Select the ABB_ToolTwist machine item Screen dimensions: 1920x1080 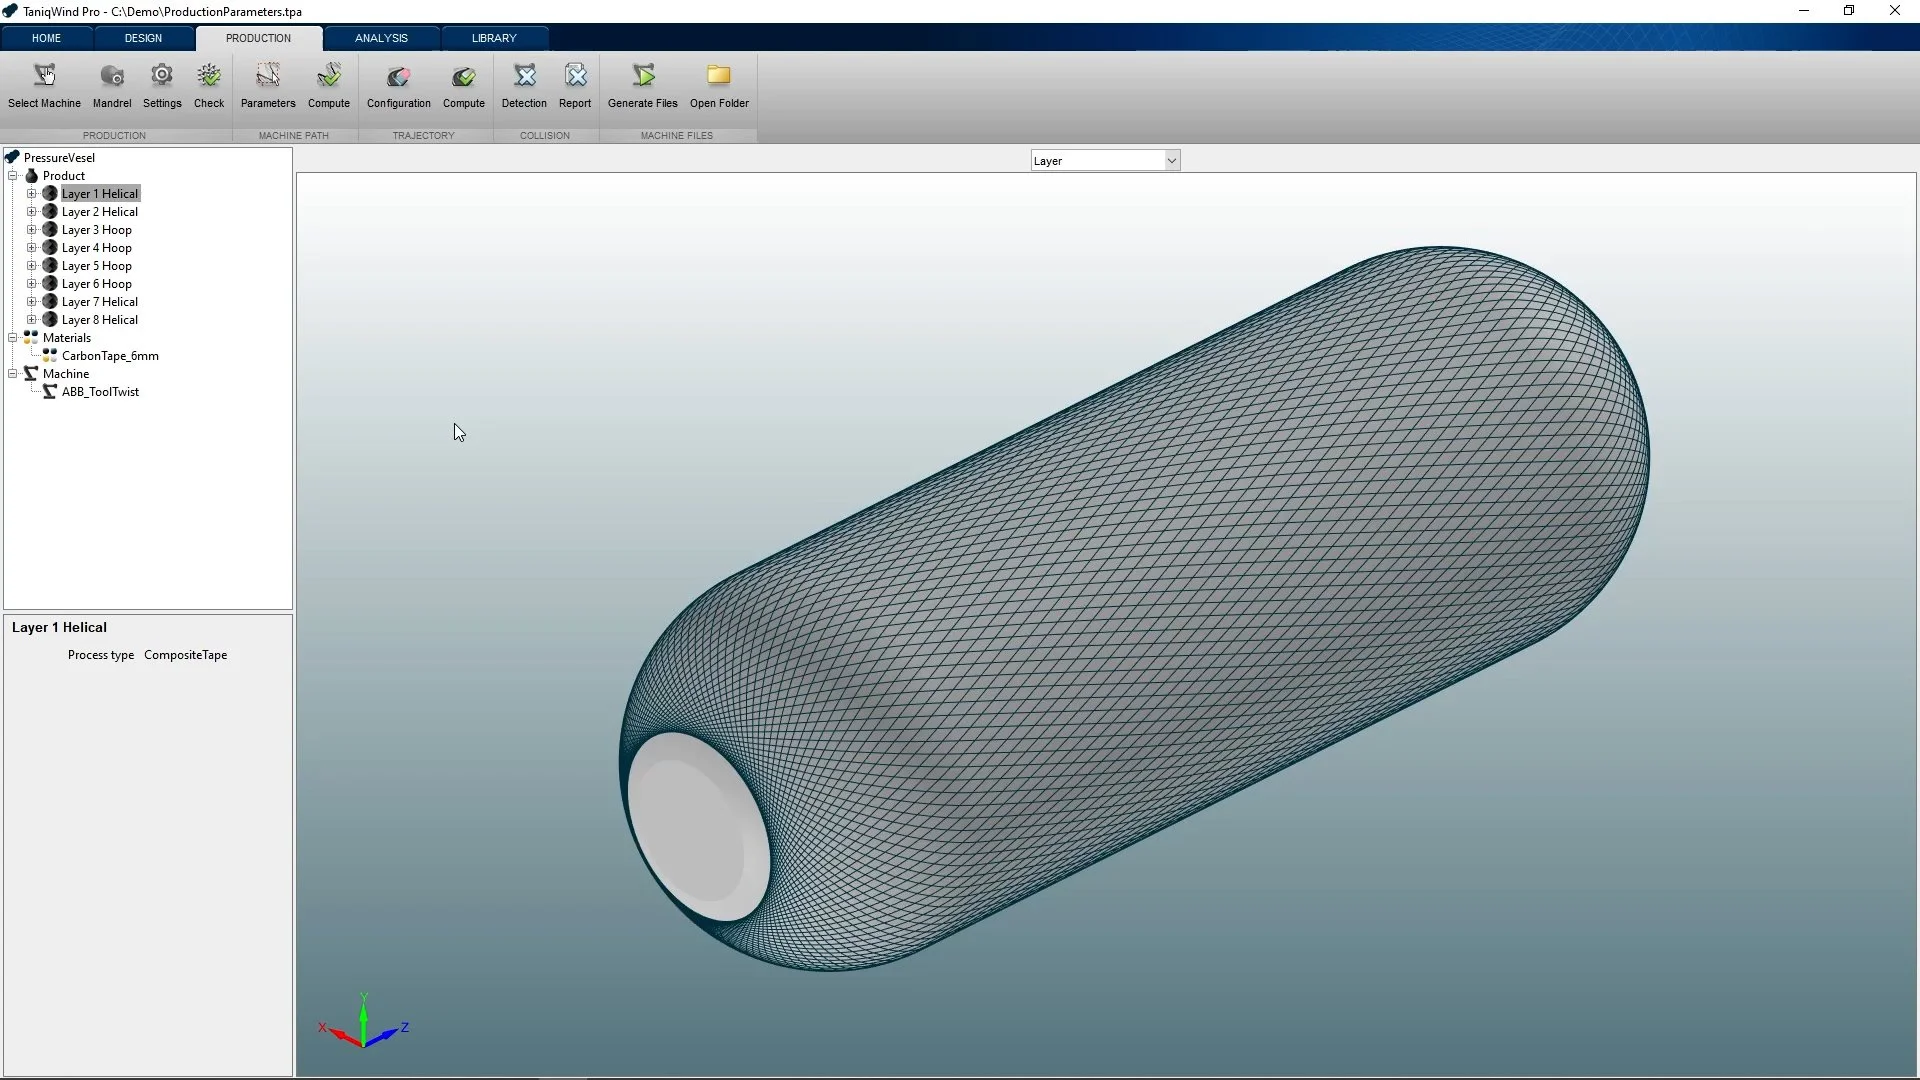point(100,392)
